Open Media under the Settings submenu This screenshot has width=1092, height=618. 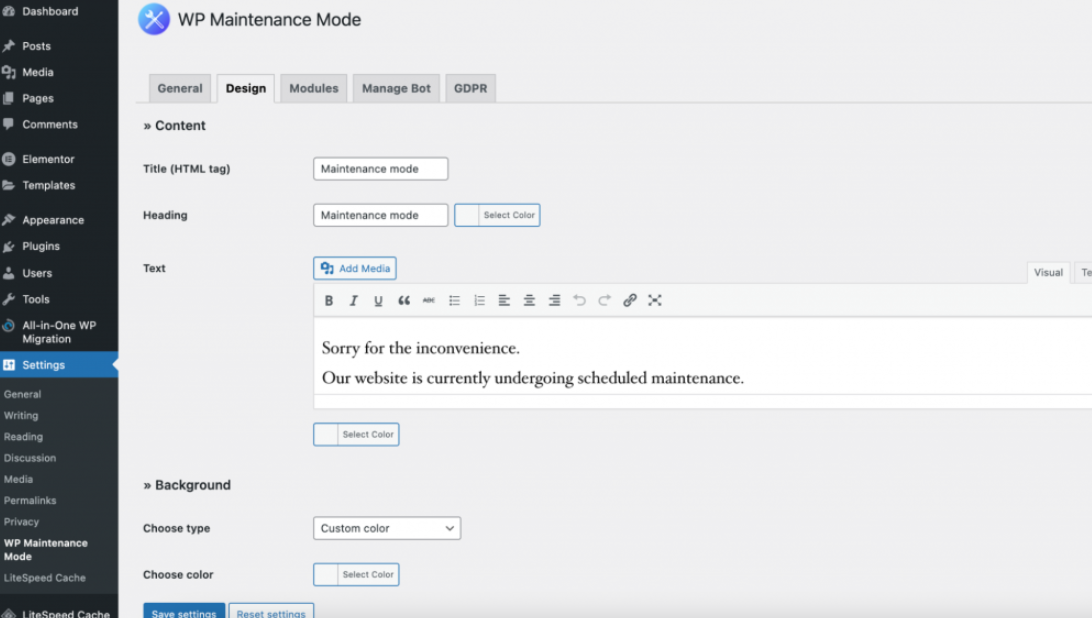(18, 479)
